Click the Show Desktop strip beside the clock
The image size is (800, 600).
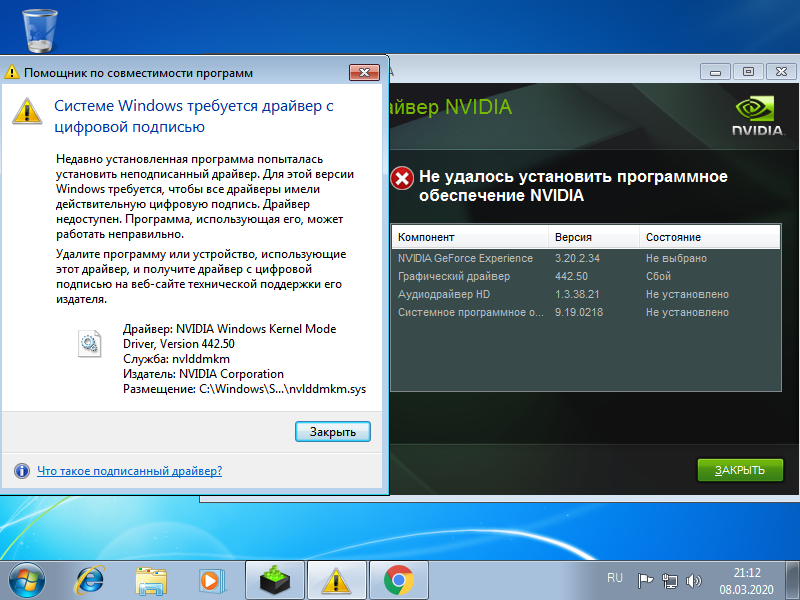point(792,581)
